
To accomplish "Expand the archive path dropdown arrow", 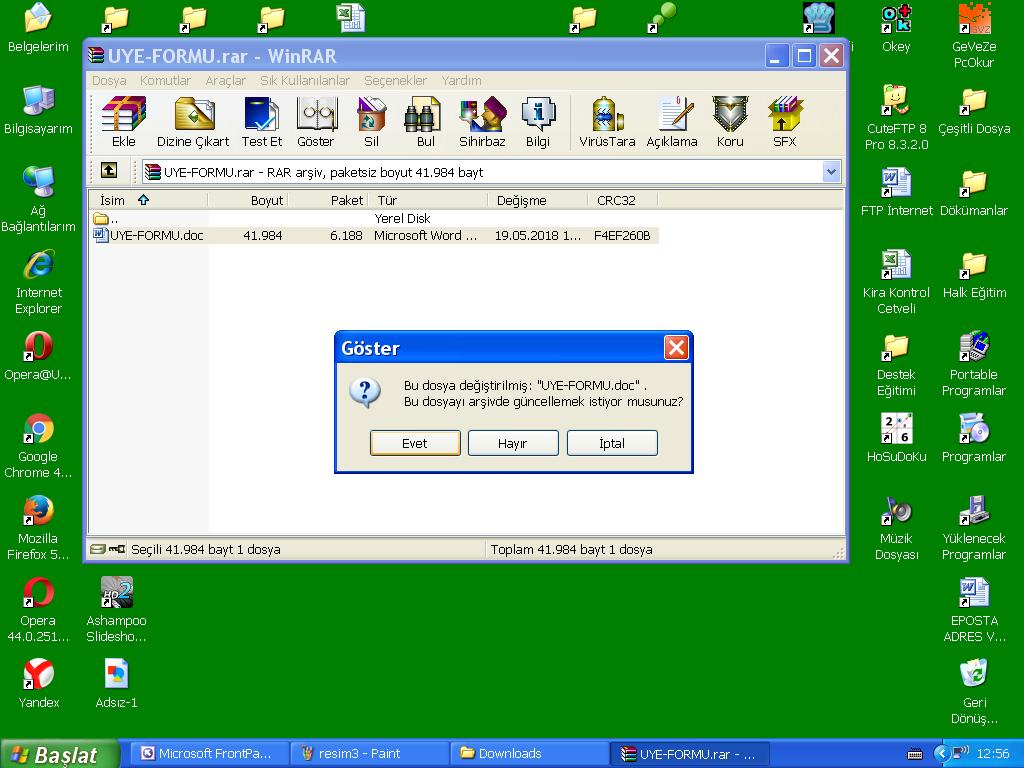I will pyautogui.click(x=831, y=172).
